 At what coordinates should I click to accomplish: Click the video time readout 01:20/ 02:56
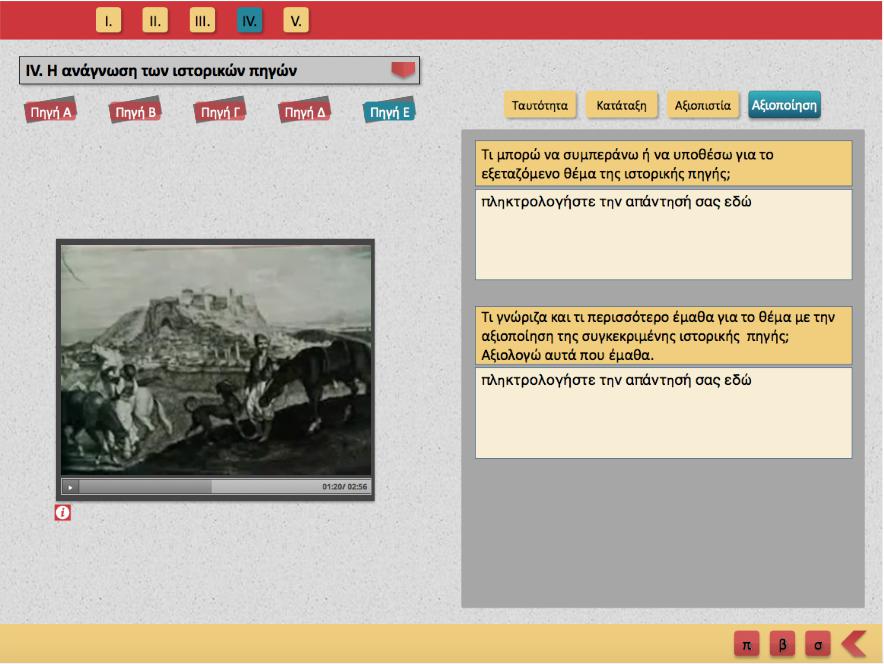(344, 487)
